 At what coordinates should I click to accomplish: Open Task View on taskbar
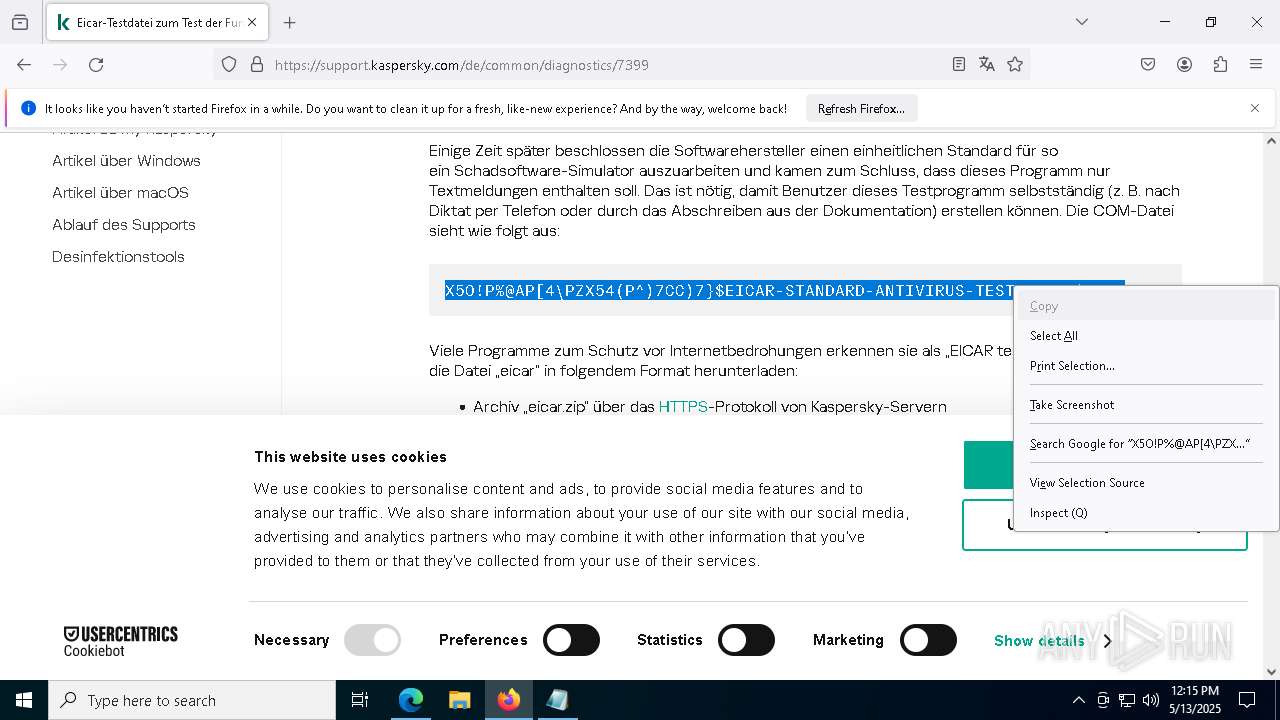click(x=360, y=700)
